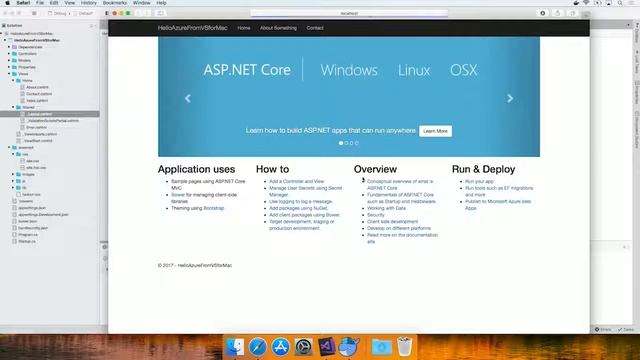The width and height of the screenshot is (640, 360).
Task: Toggle Safari sidebar button
Action: tap(160, 13)
